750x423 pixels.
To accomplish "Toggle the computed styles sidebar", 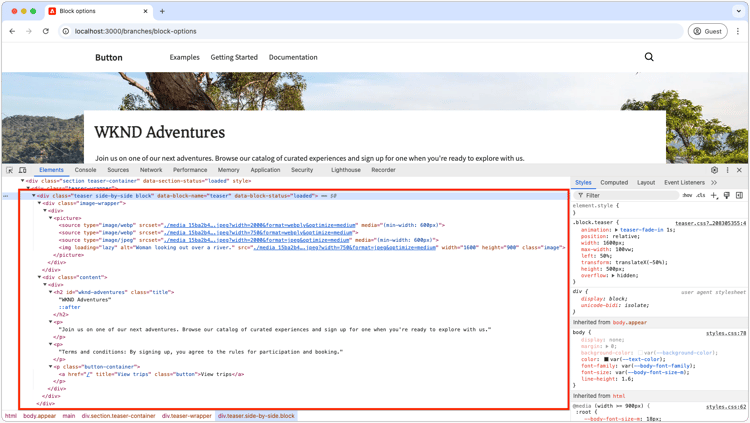I will point(739,195).
